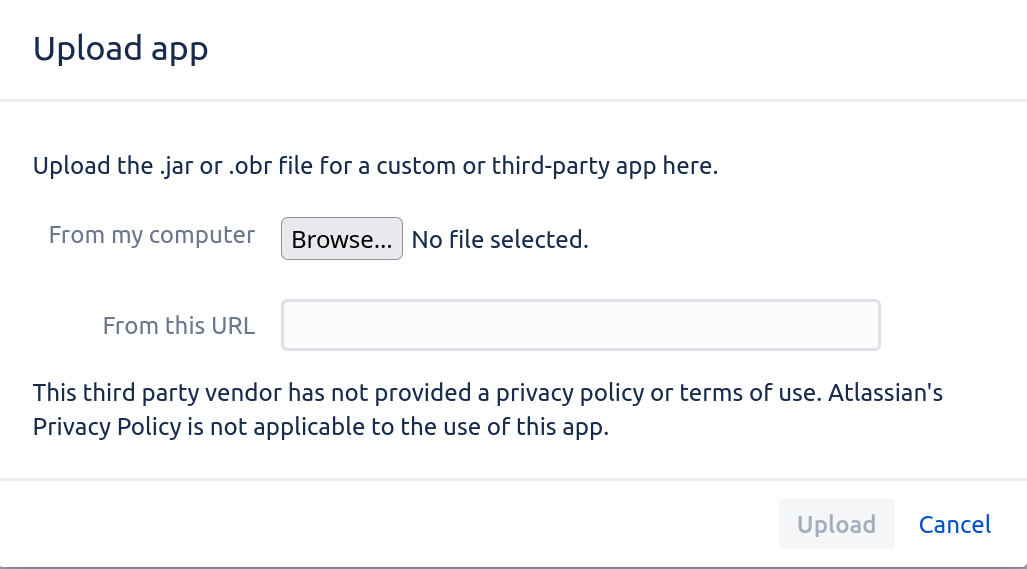Click "This third party" starting the notice

click(x=117, y=393)
